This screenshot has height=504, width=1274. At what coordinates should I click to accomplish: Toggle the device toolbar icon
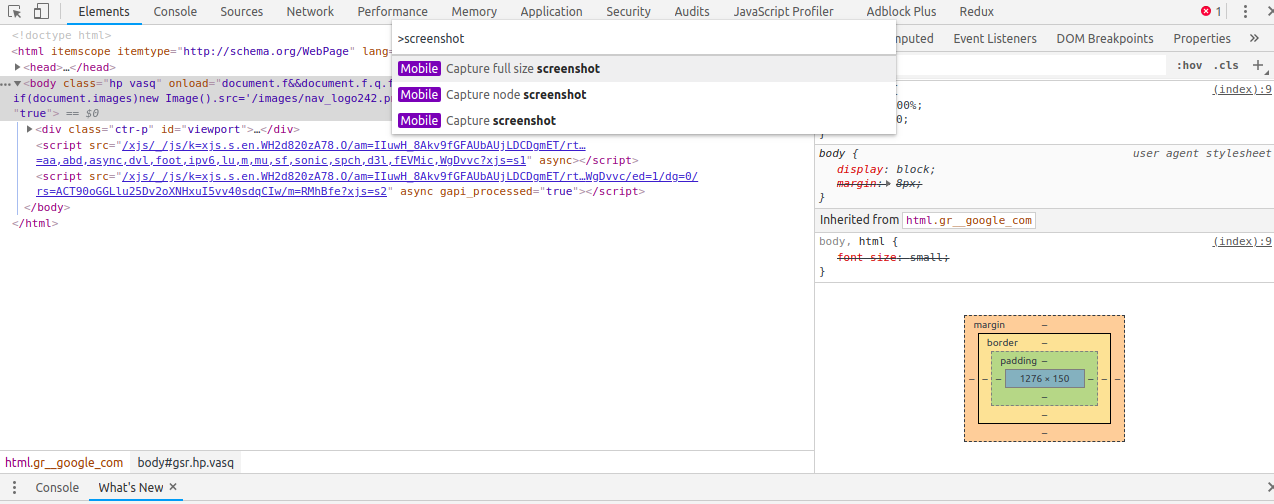[41, 12]
